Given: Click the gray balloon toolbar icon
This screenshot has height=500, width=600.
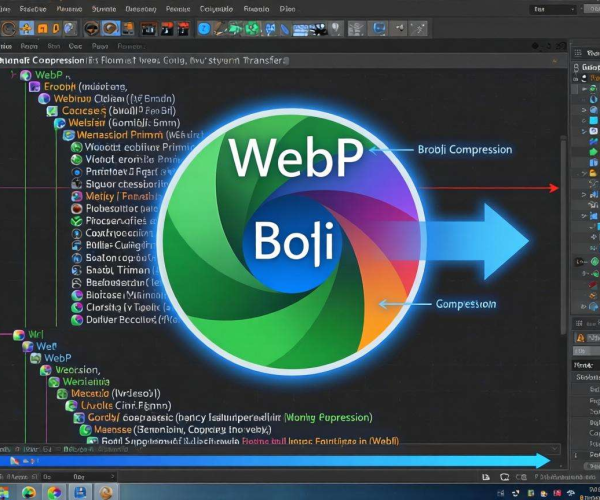Looking at the screenshot, I should (336, 28).
